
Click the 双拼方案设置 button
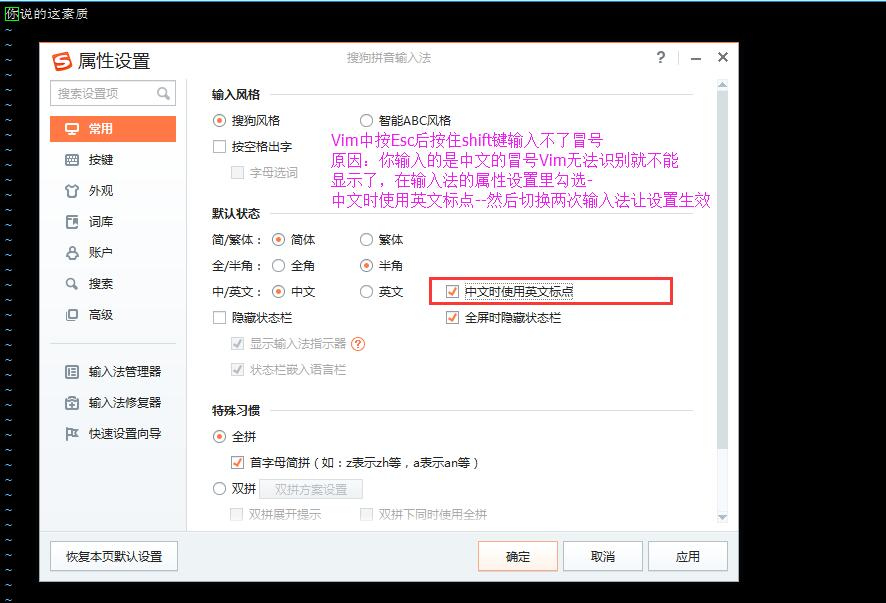[x=311, y=489]
